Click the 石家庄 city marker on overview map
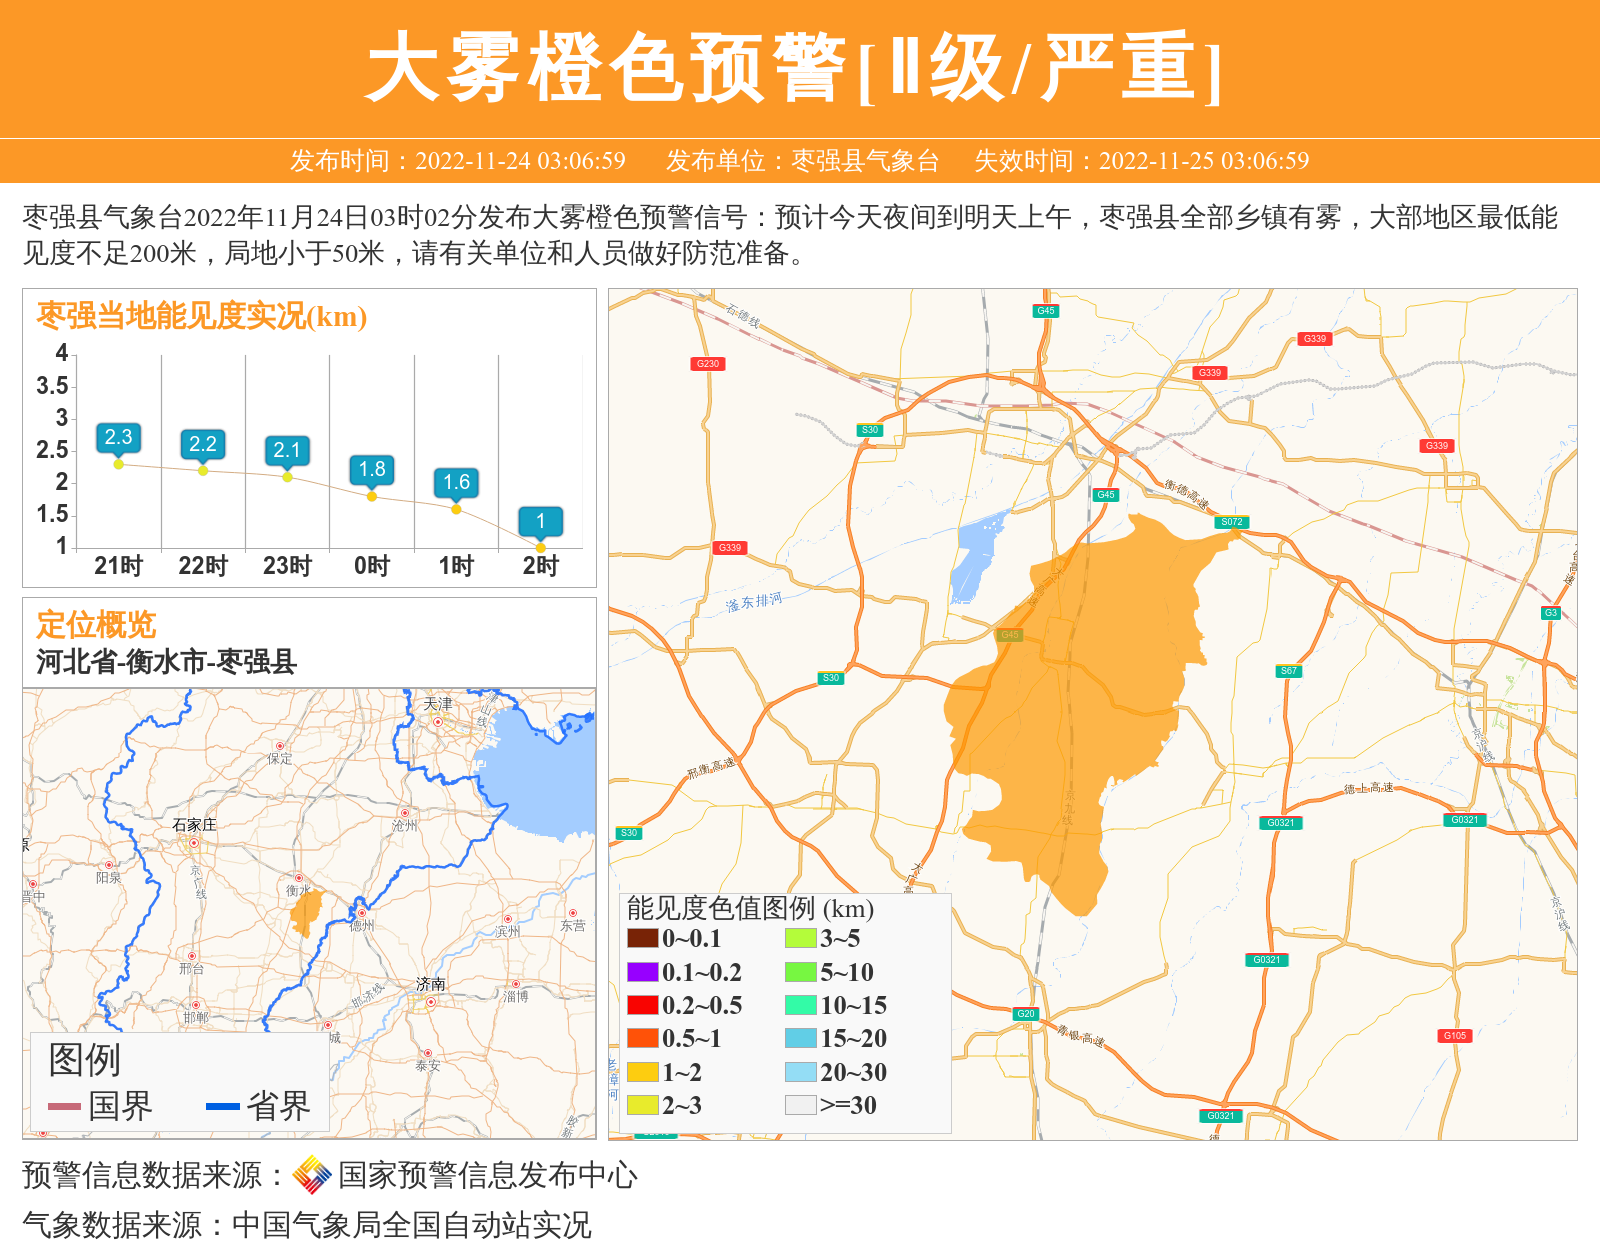Image resolution: width=1600 pixels, height=1256 pixels. click(x=194, y=842)
